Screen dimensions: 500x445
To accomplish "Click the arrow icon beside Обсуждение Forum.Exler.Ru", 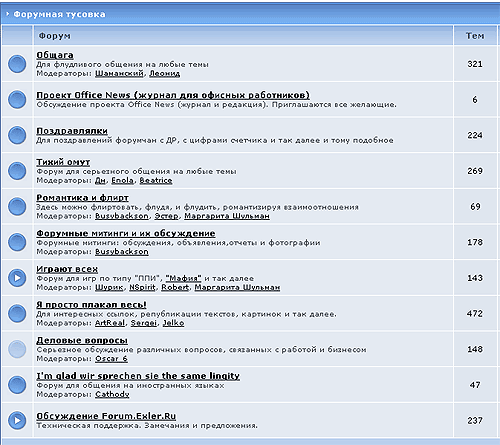I will 17,420.
